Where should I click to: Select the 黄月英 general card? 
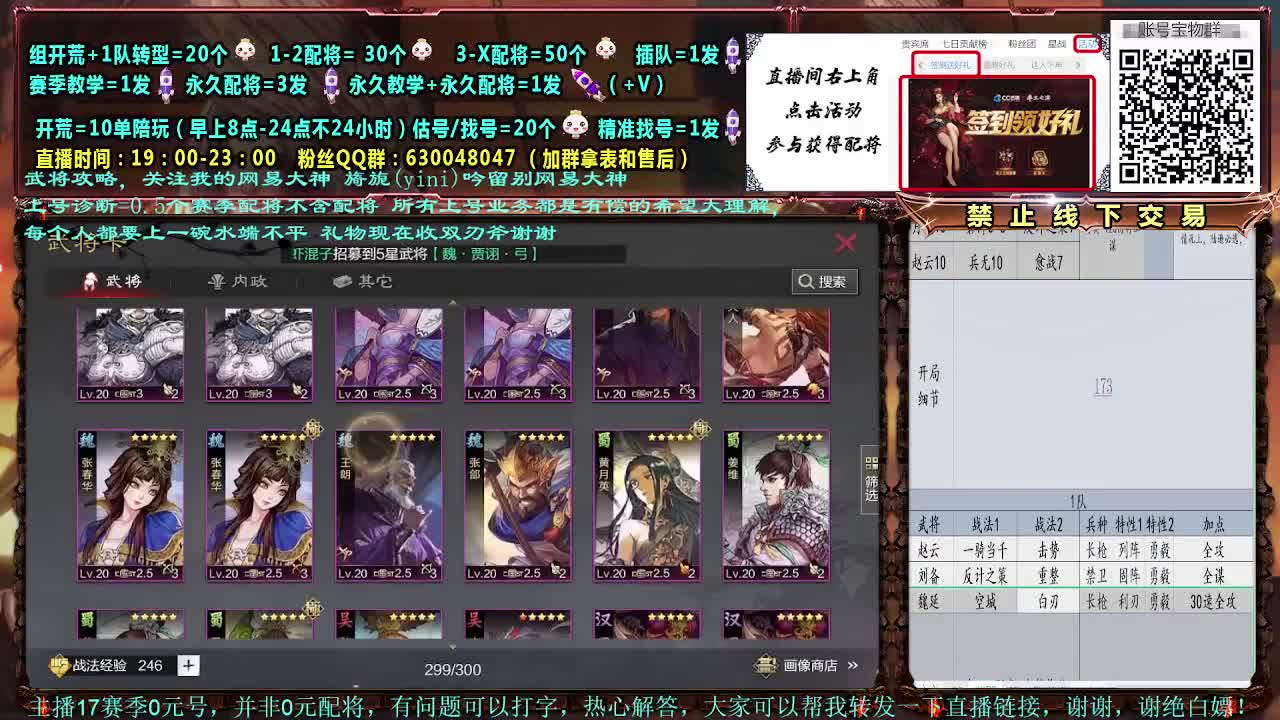coord(647,506)
